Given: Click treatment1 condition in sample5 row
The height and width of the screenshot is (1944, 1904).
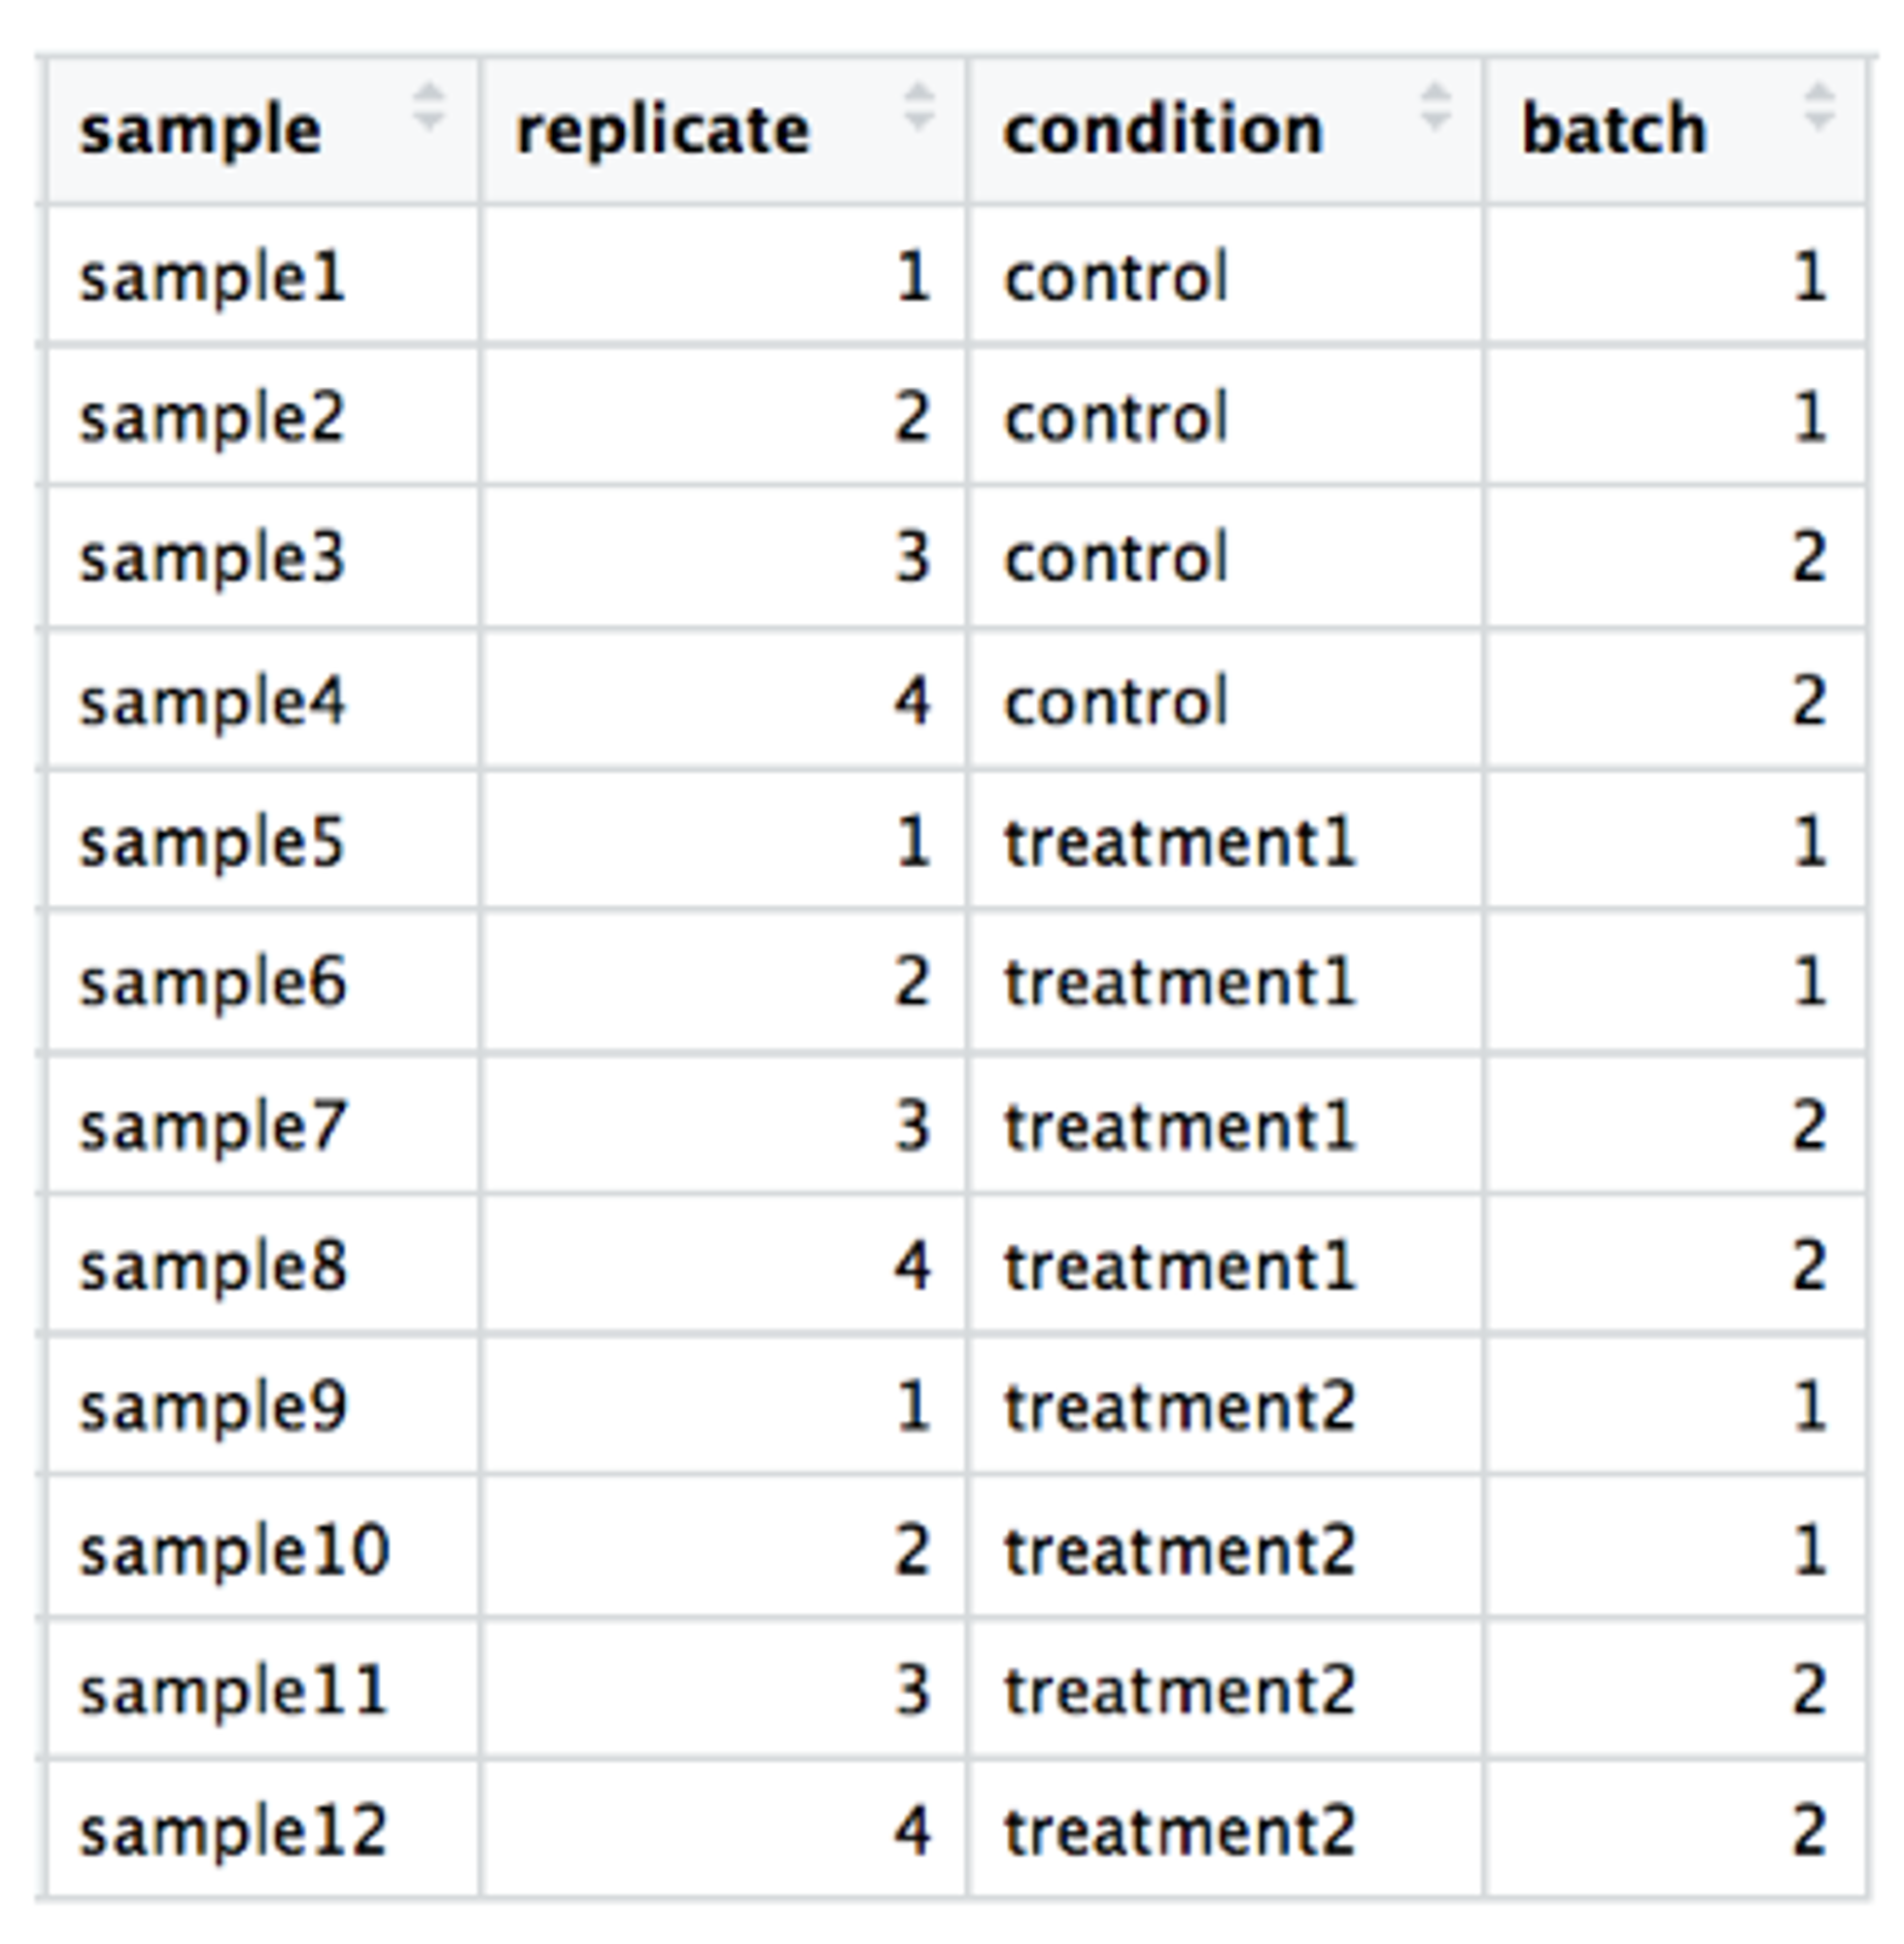Looking at the screenshot, I should [x=1179, y=842].
